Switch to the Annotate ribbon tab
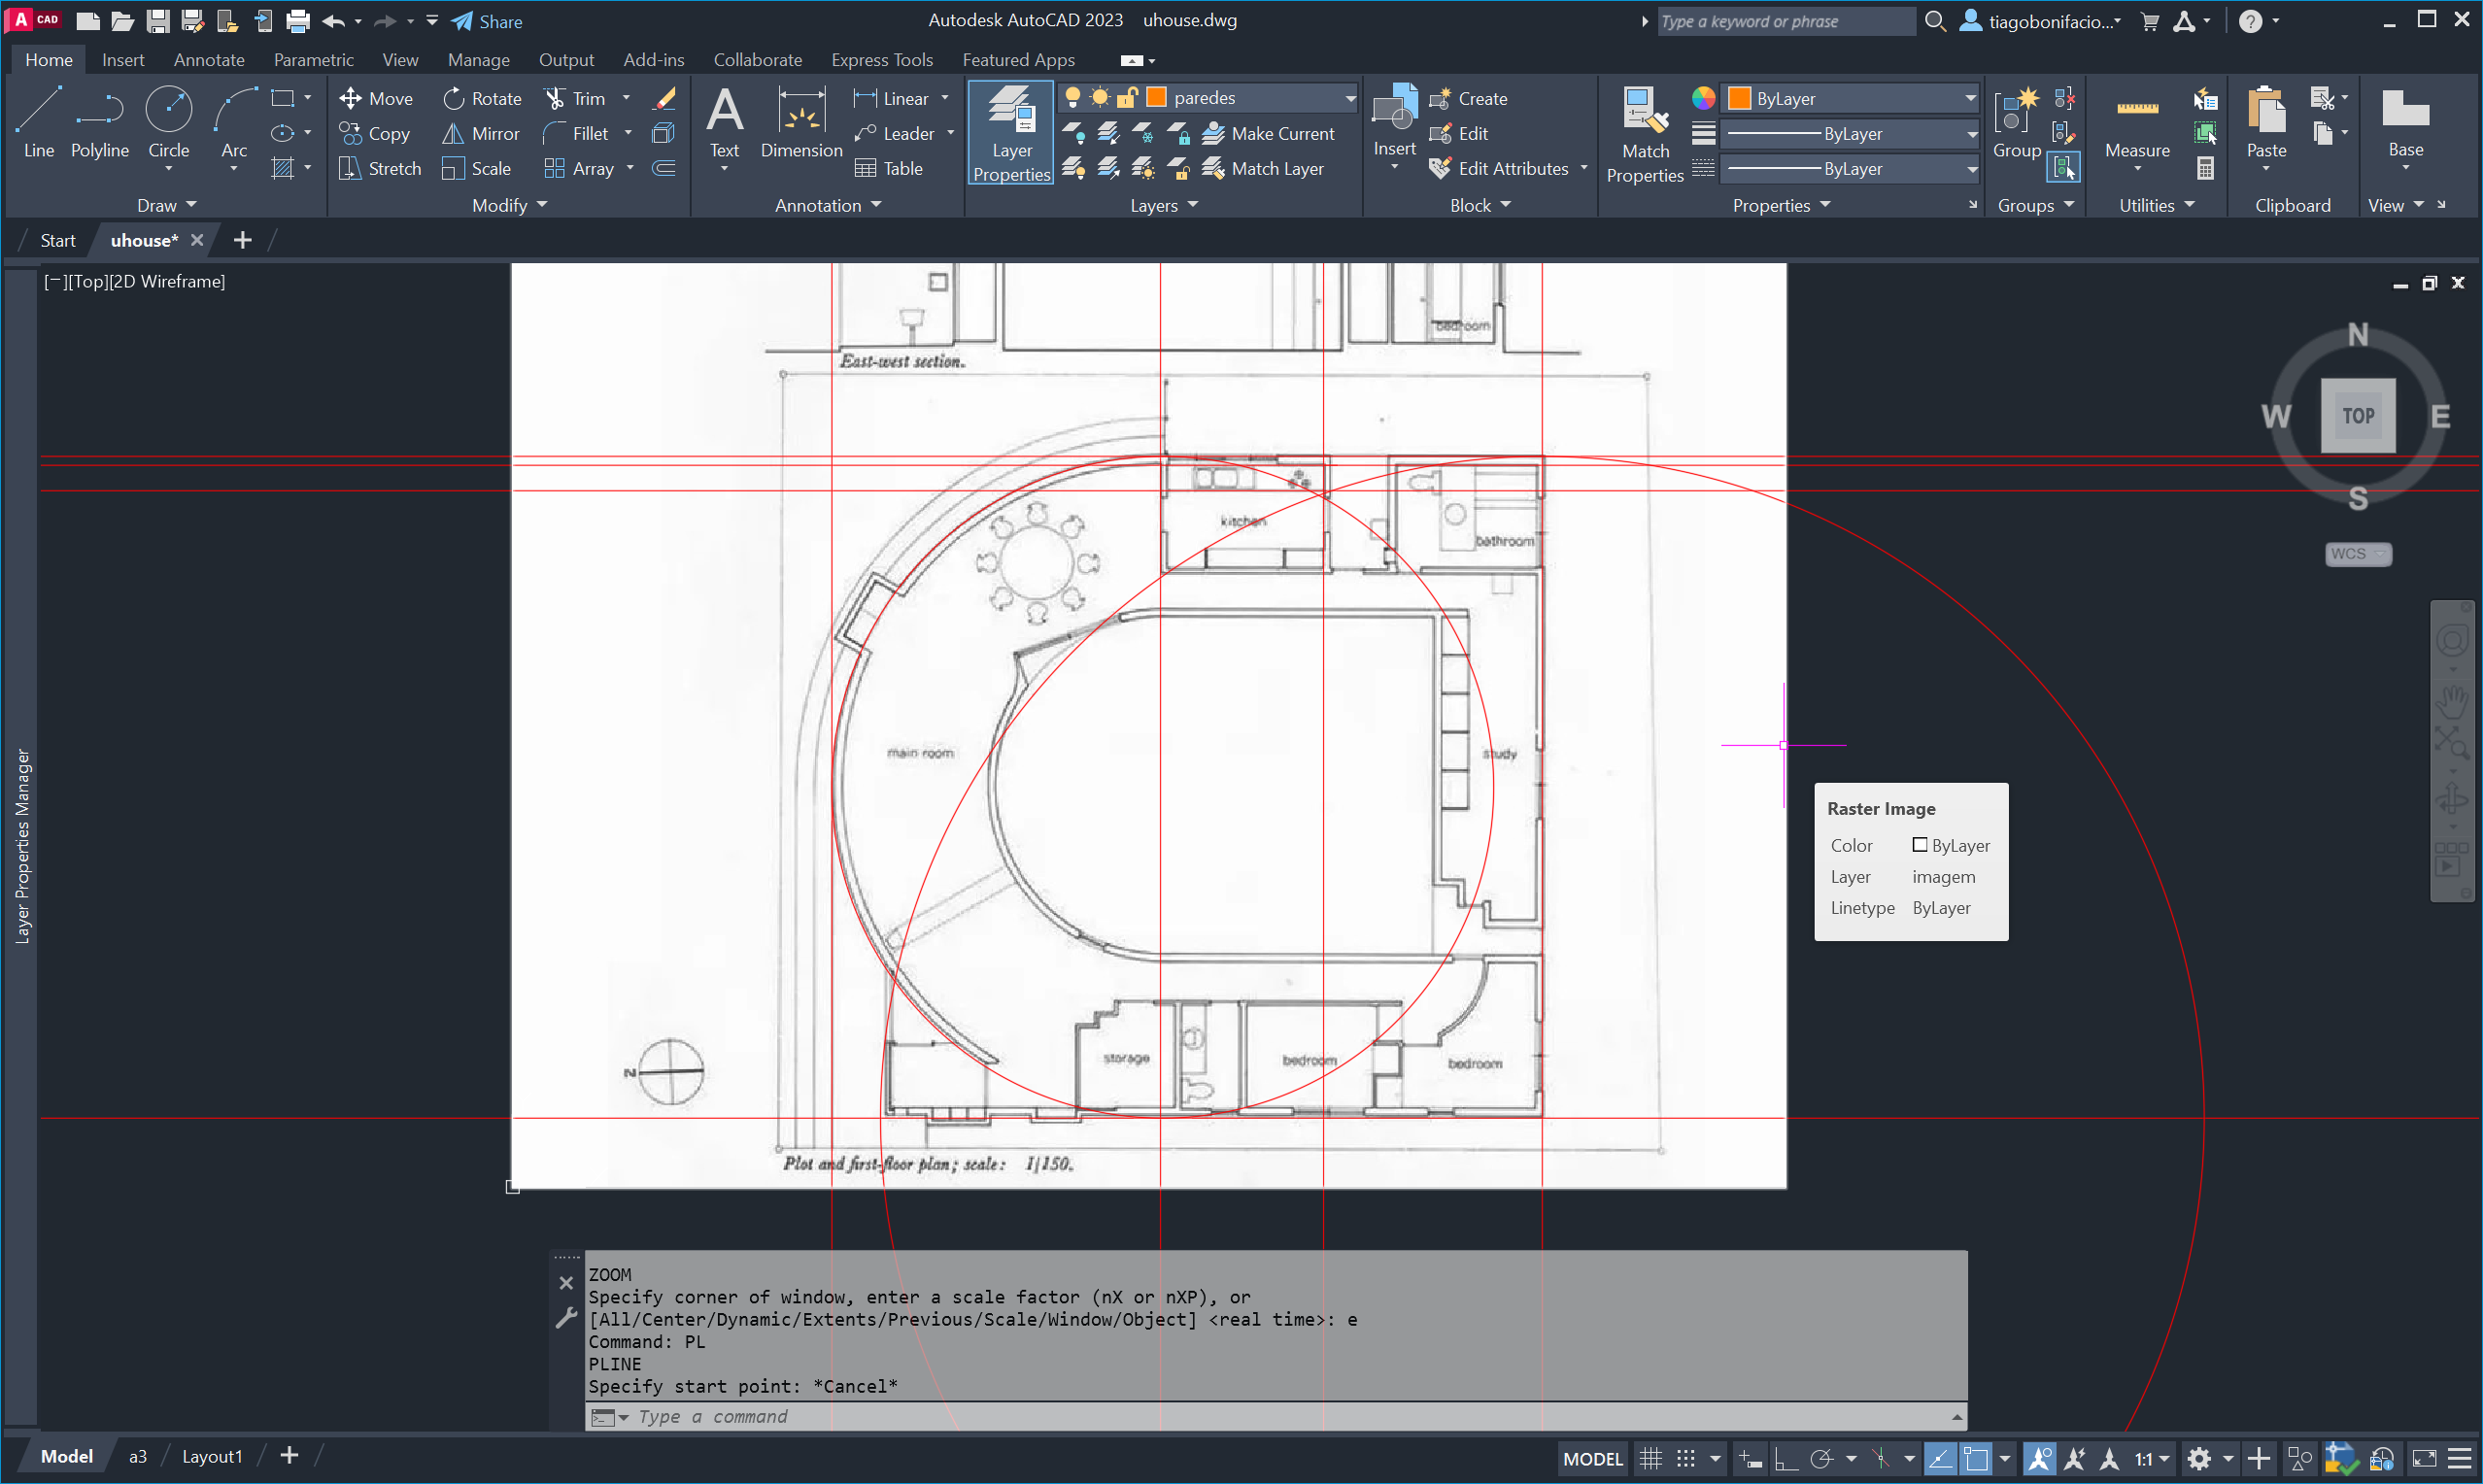The image size is (2483, 1484). (209, 60)
